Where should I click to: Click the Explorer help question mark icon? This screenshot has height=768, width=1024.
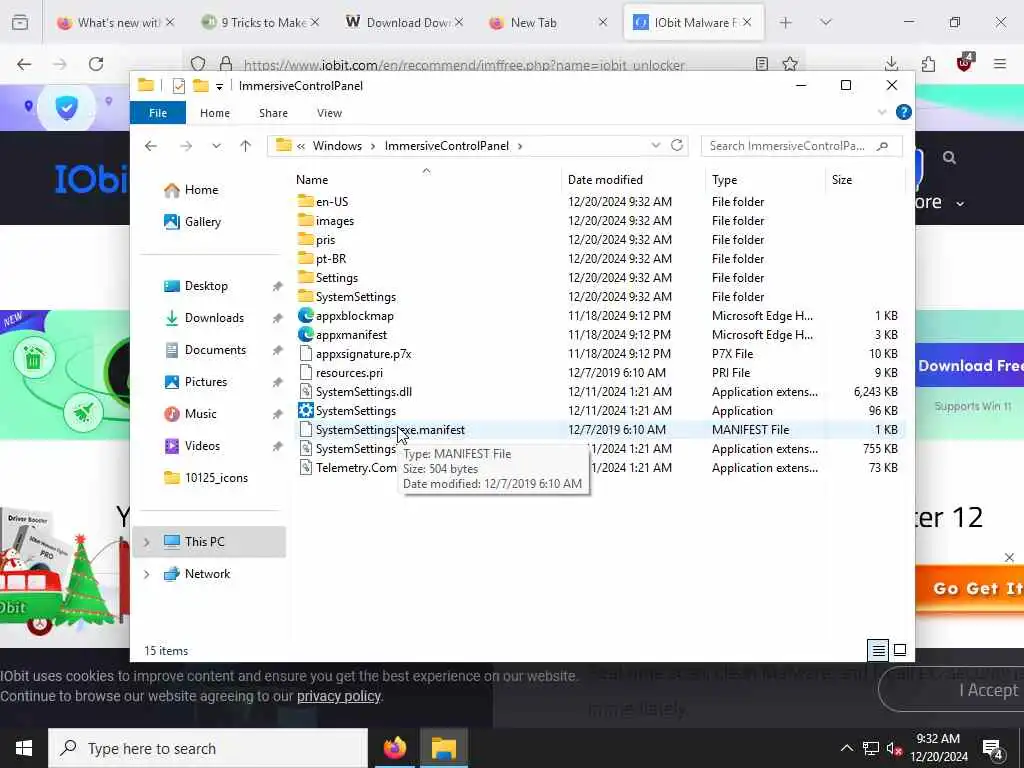tap(903, 112)
